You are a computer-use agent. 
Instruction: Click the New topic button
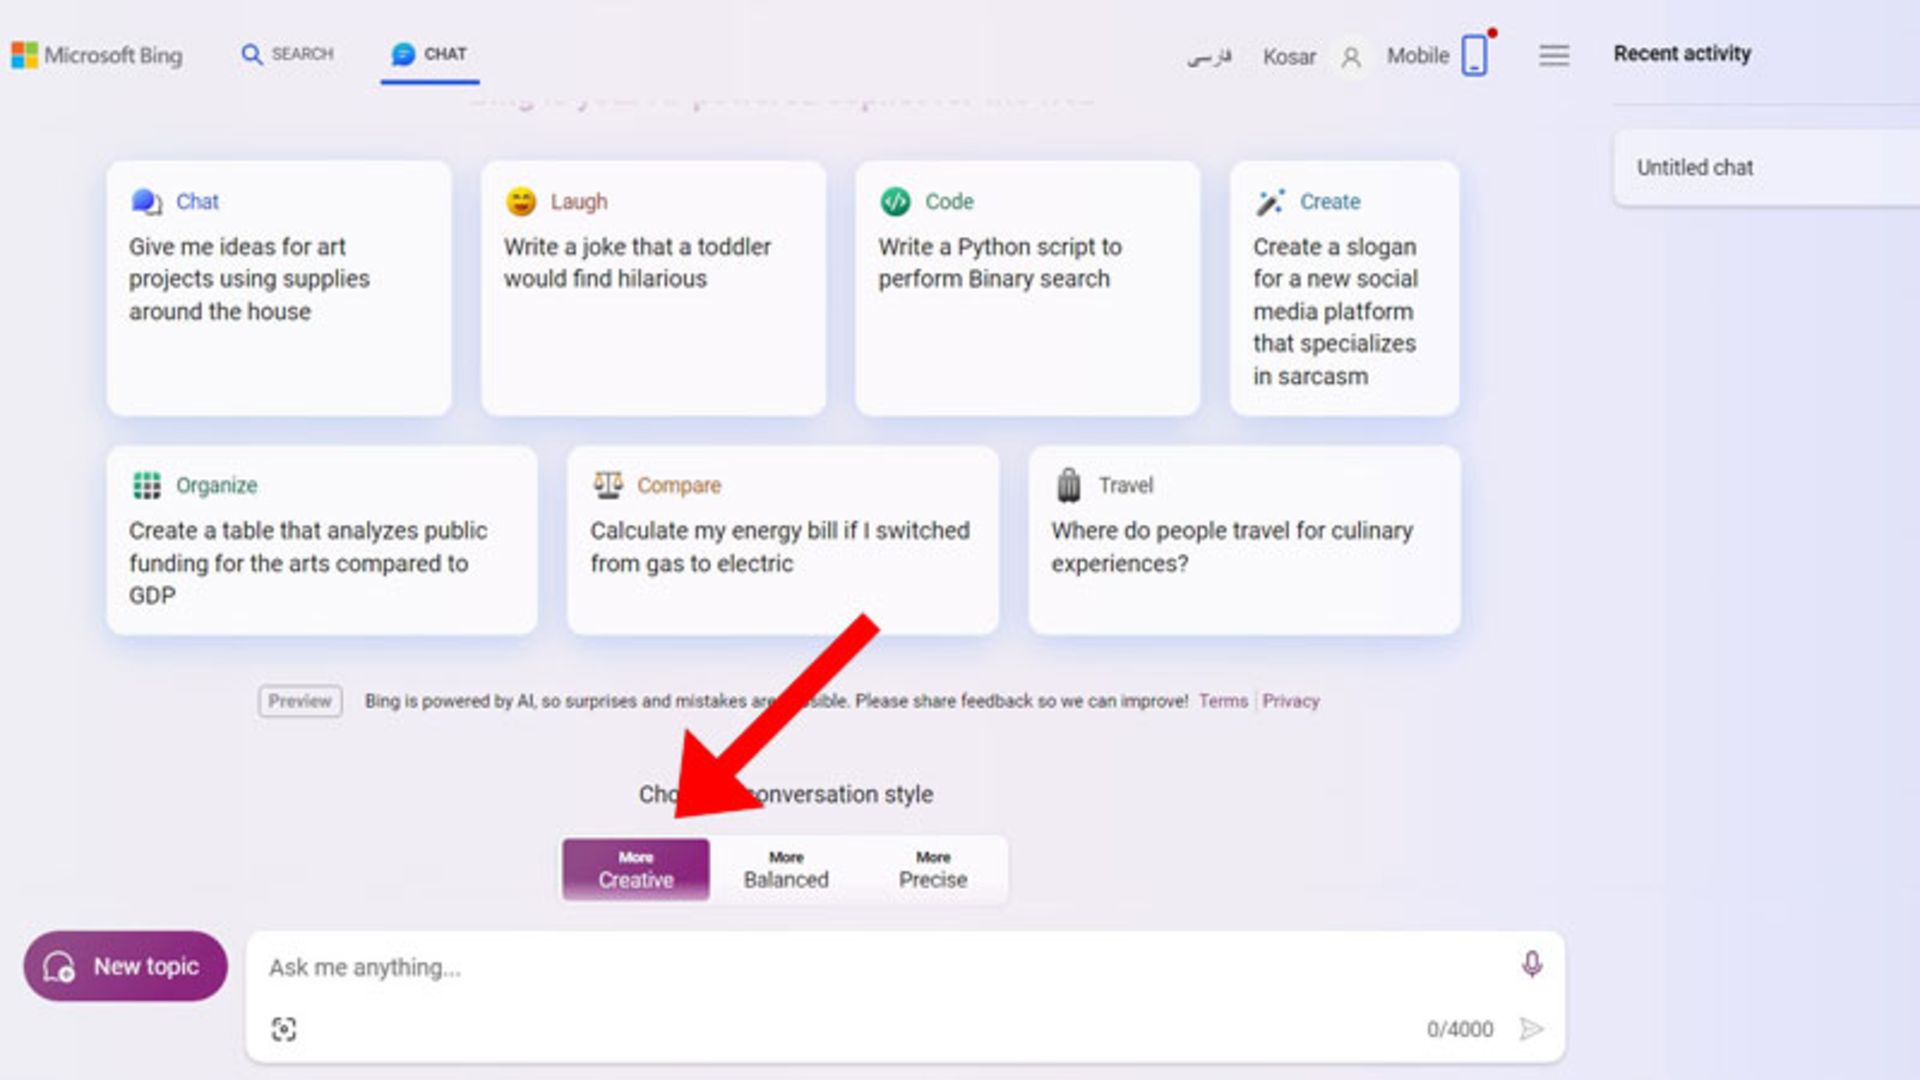tap(126, 966)
